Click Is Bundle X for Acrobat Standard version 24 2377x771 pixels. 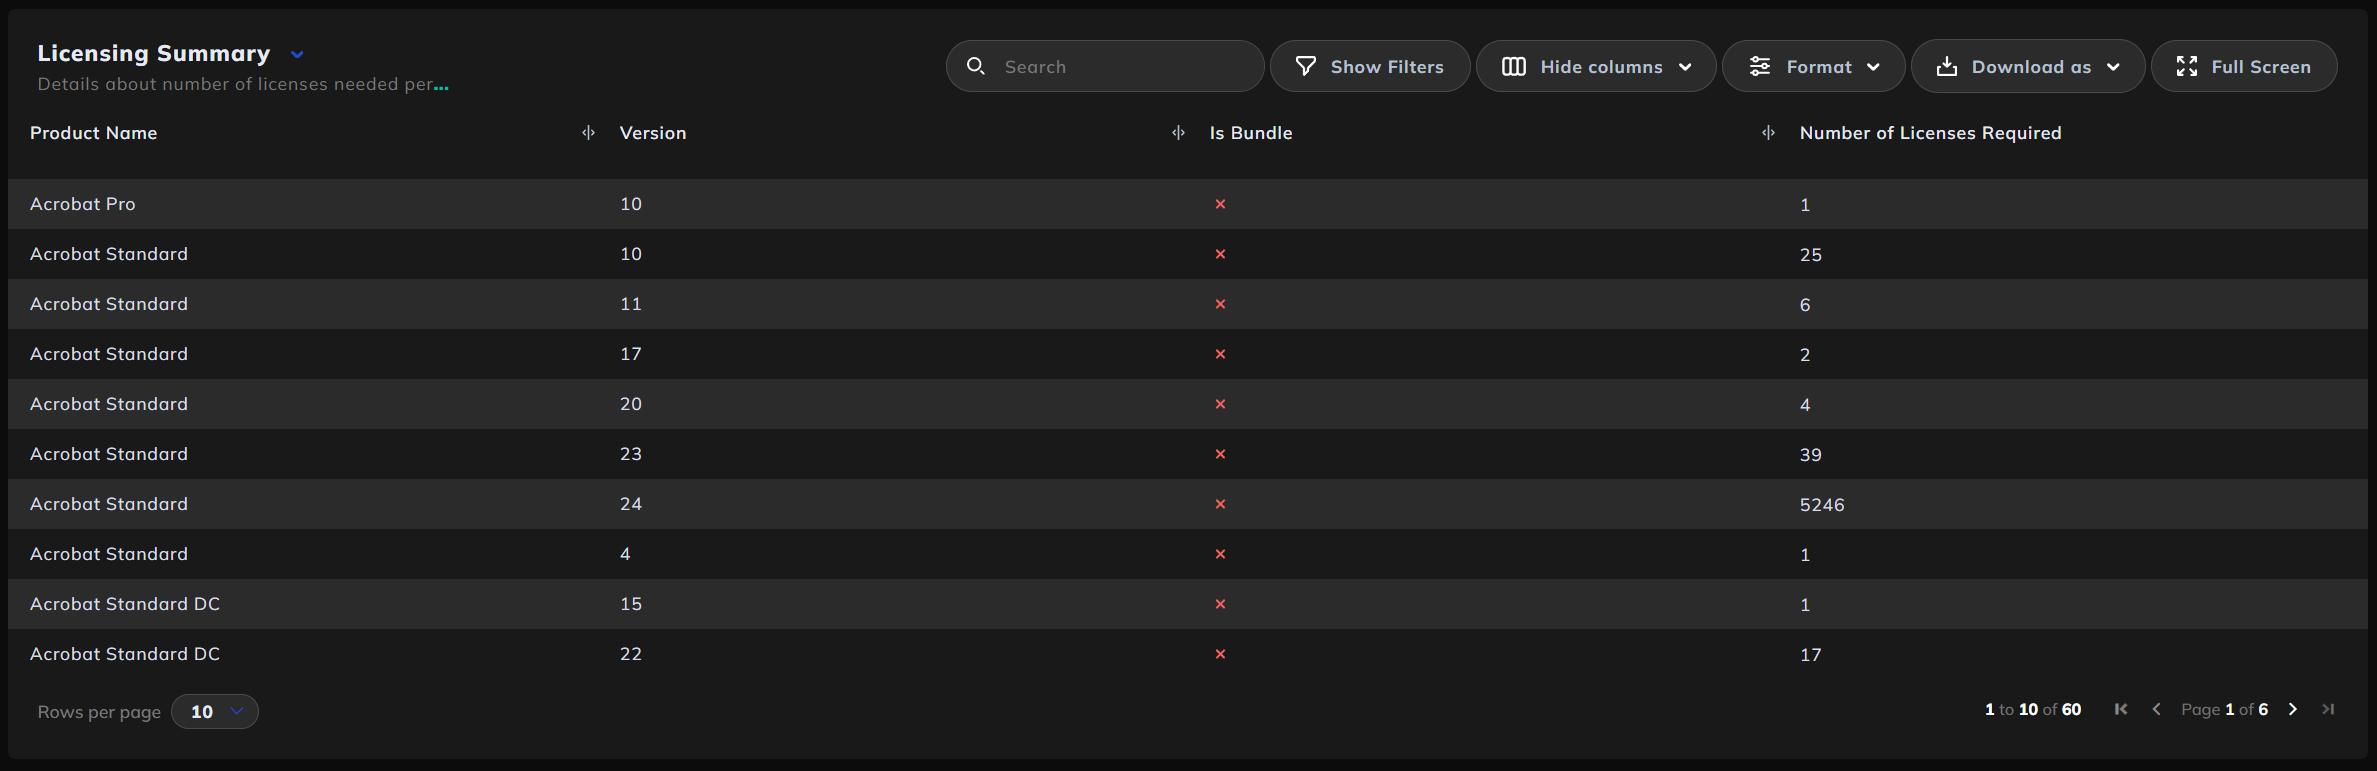click(1220, 504)
